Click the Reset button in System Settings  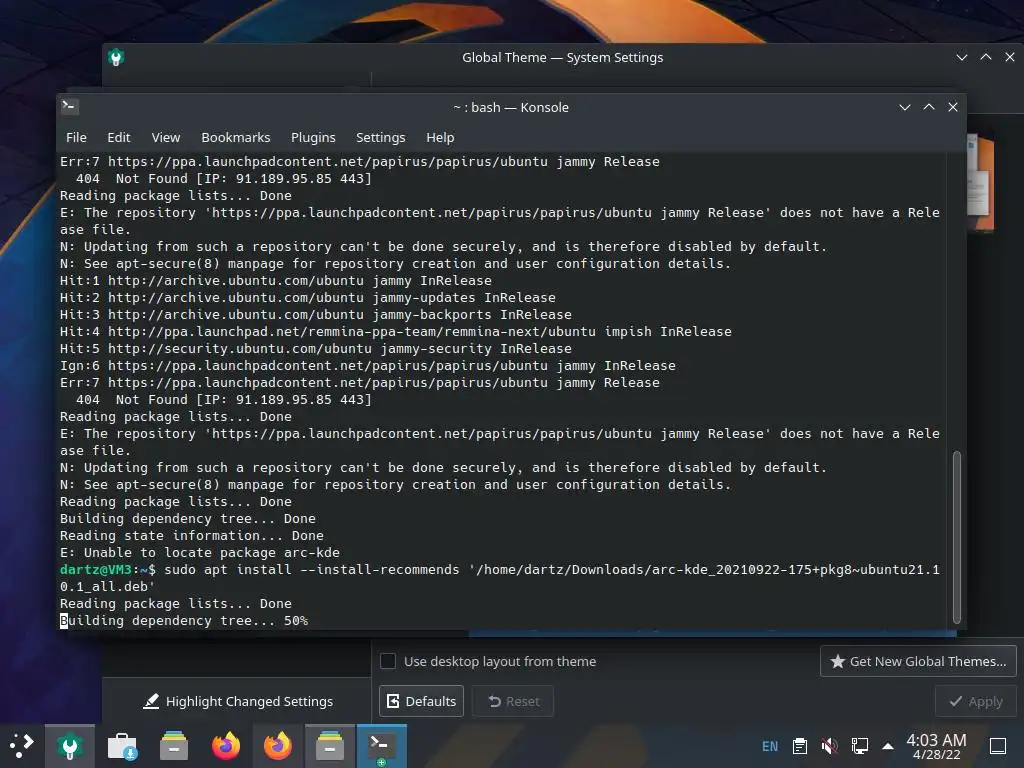(x=513, y=701)
